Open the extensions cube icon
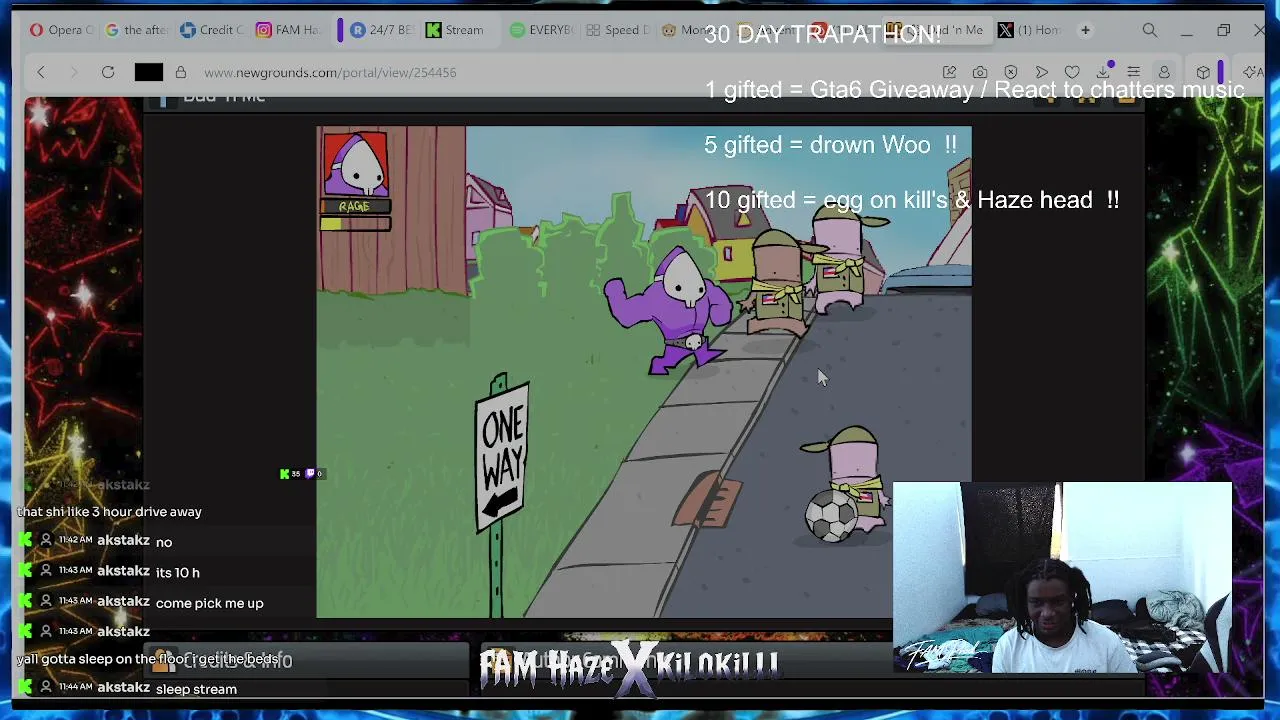The height and width of the screenshot is (720, 1280). [1203, 72]
